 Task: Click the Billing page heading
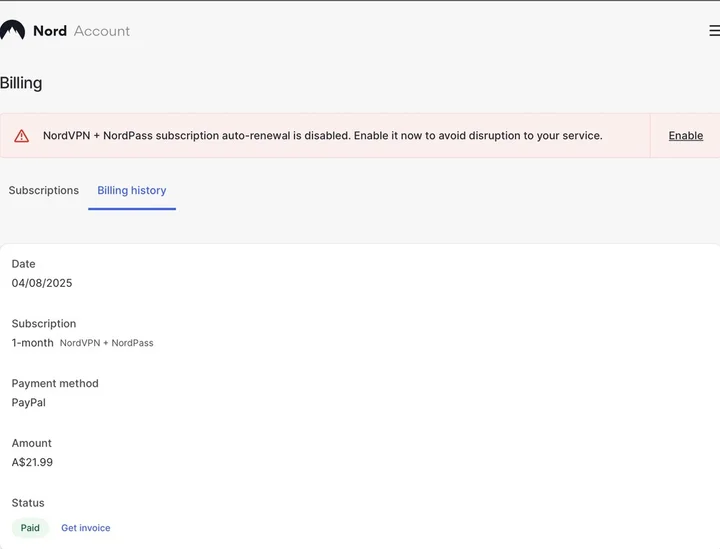21,83
